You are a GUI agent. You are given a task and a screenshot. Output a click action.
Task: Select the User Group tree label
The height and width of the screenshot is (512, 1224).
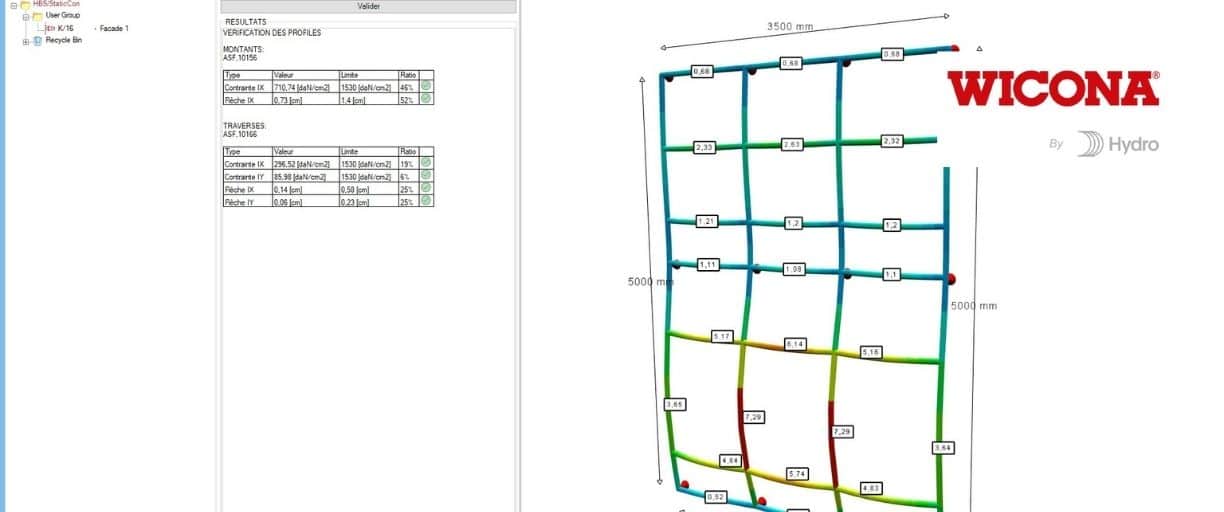(62, 16)
